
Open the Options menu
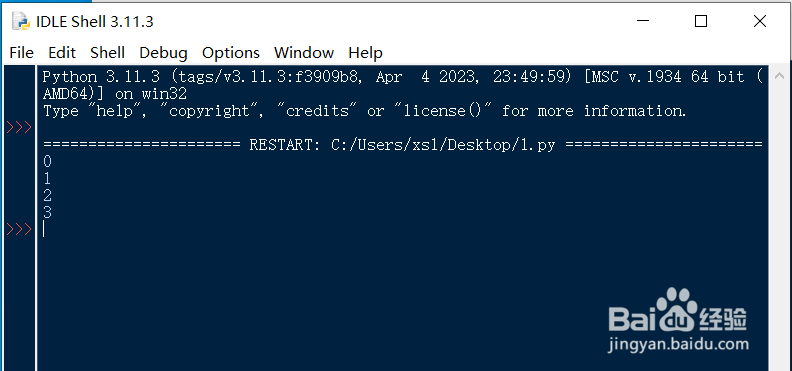tap(231, 52)
